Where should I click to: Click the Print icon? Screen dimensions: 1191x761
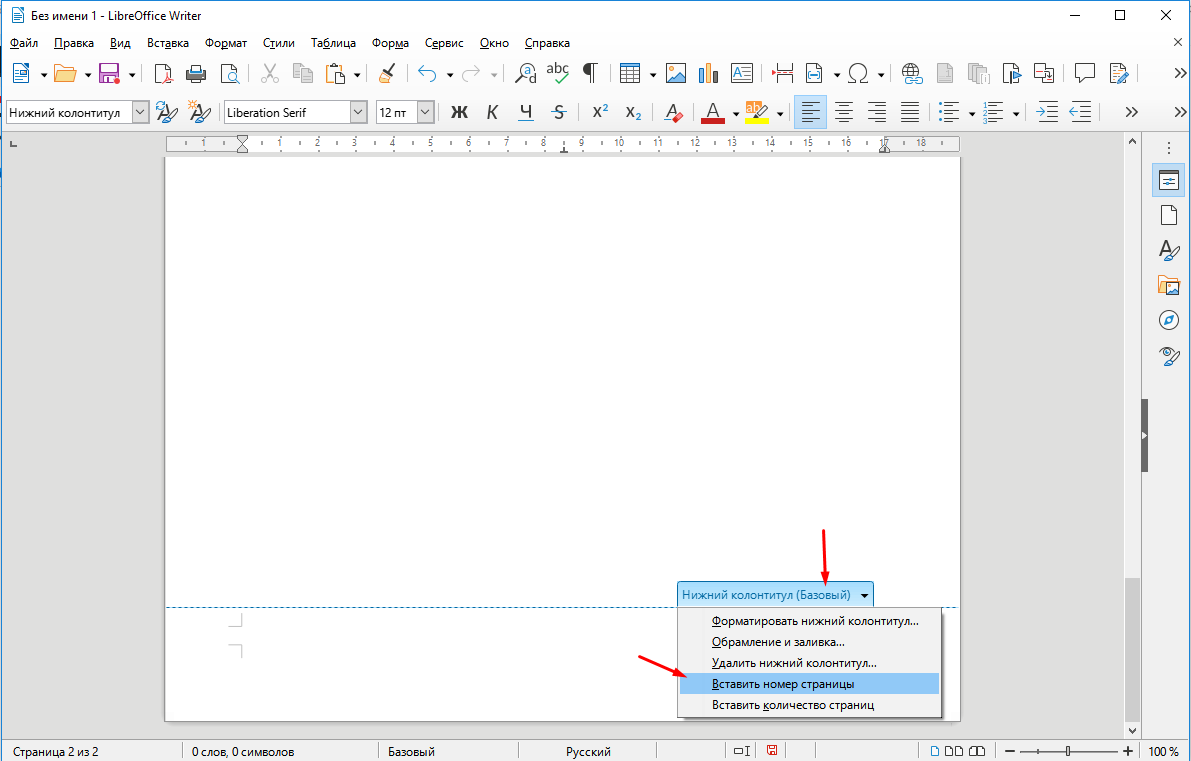(196, 73)
